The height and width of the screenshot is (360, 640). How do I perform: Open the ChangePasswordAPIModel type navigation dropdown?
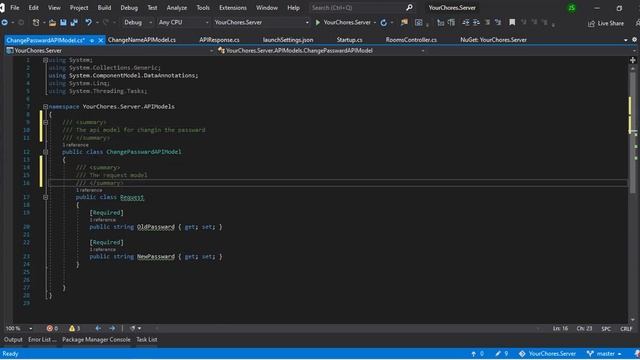[x=321, y=51]
